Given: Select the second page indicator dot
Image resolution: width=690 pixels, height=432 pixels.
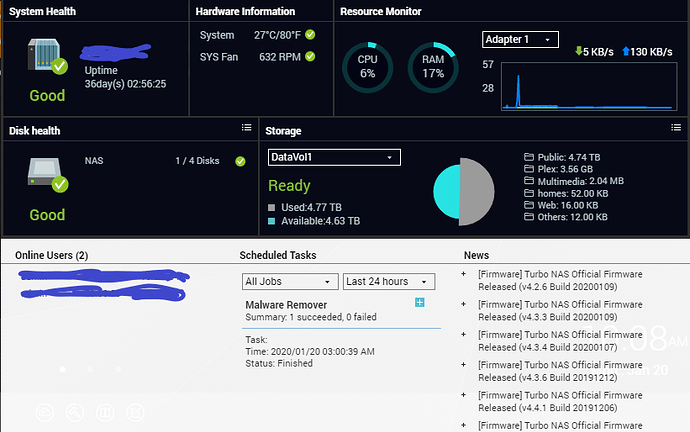Looking at the screenshot, I should tap(90, 370).
